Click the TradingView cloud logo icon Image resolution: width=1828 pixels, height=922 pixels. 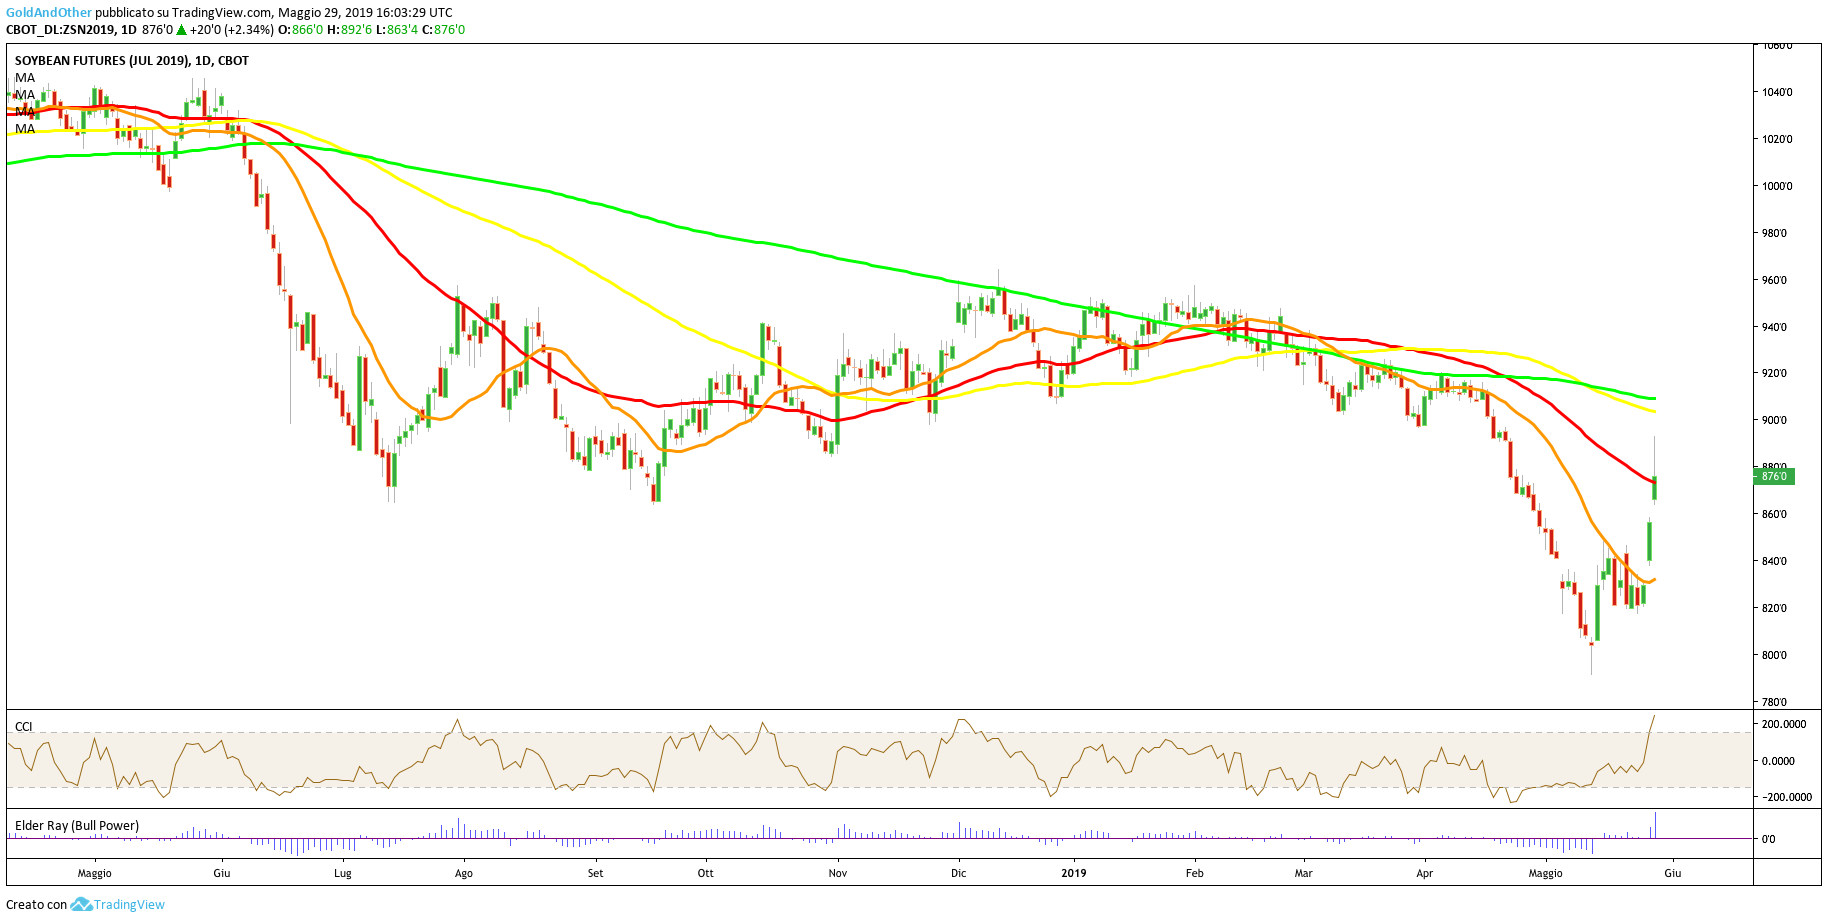81,905
